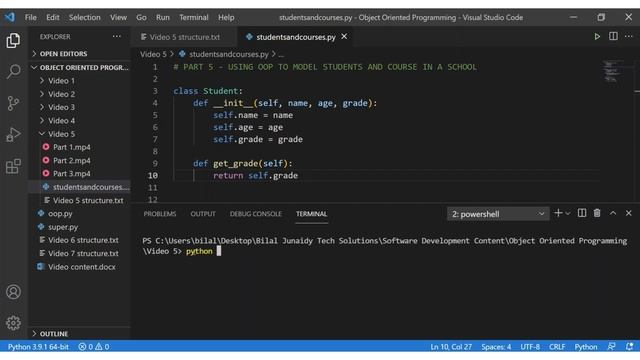
Task: Change end of line sequence CRLF
Action: tap(557, 347)
